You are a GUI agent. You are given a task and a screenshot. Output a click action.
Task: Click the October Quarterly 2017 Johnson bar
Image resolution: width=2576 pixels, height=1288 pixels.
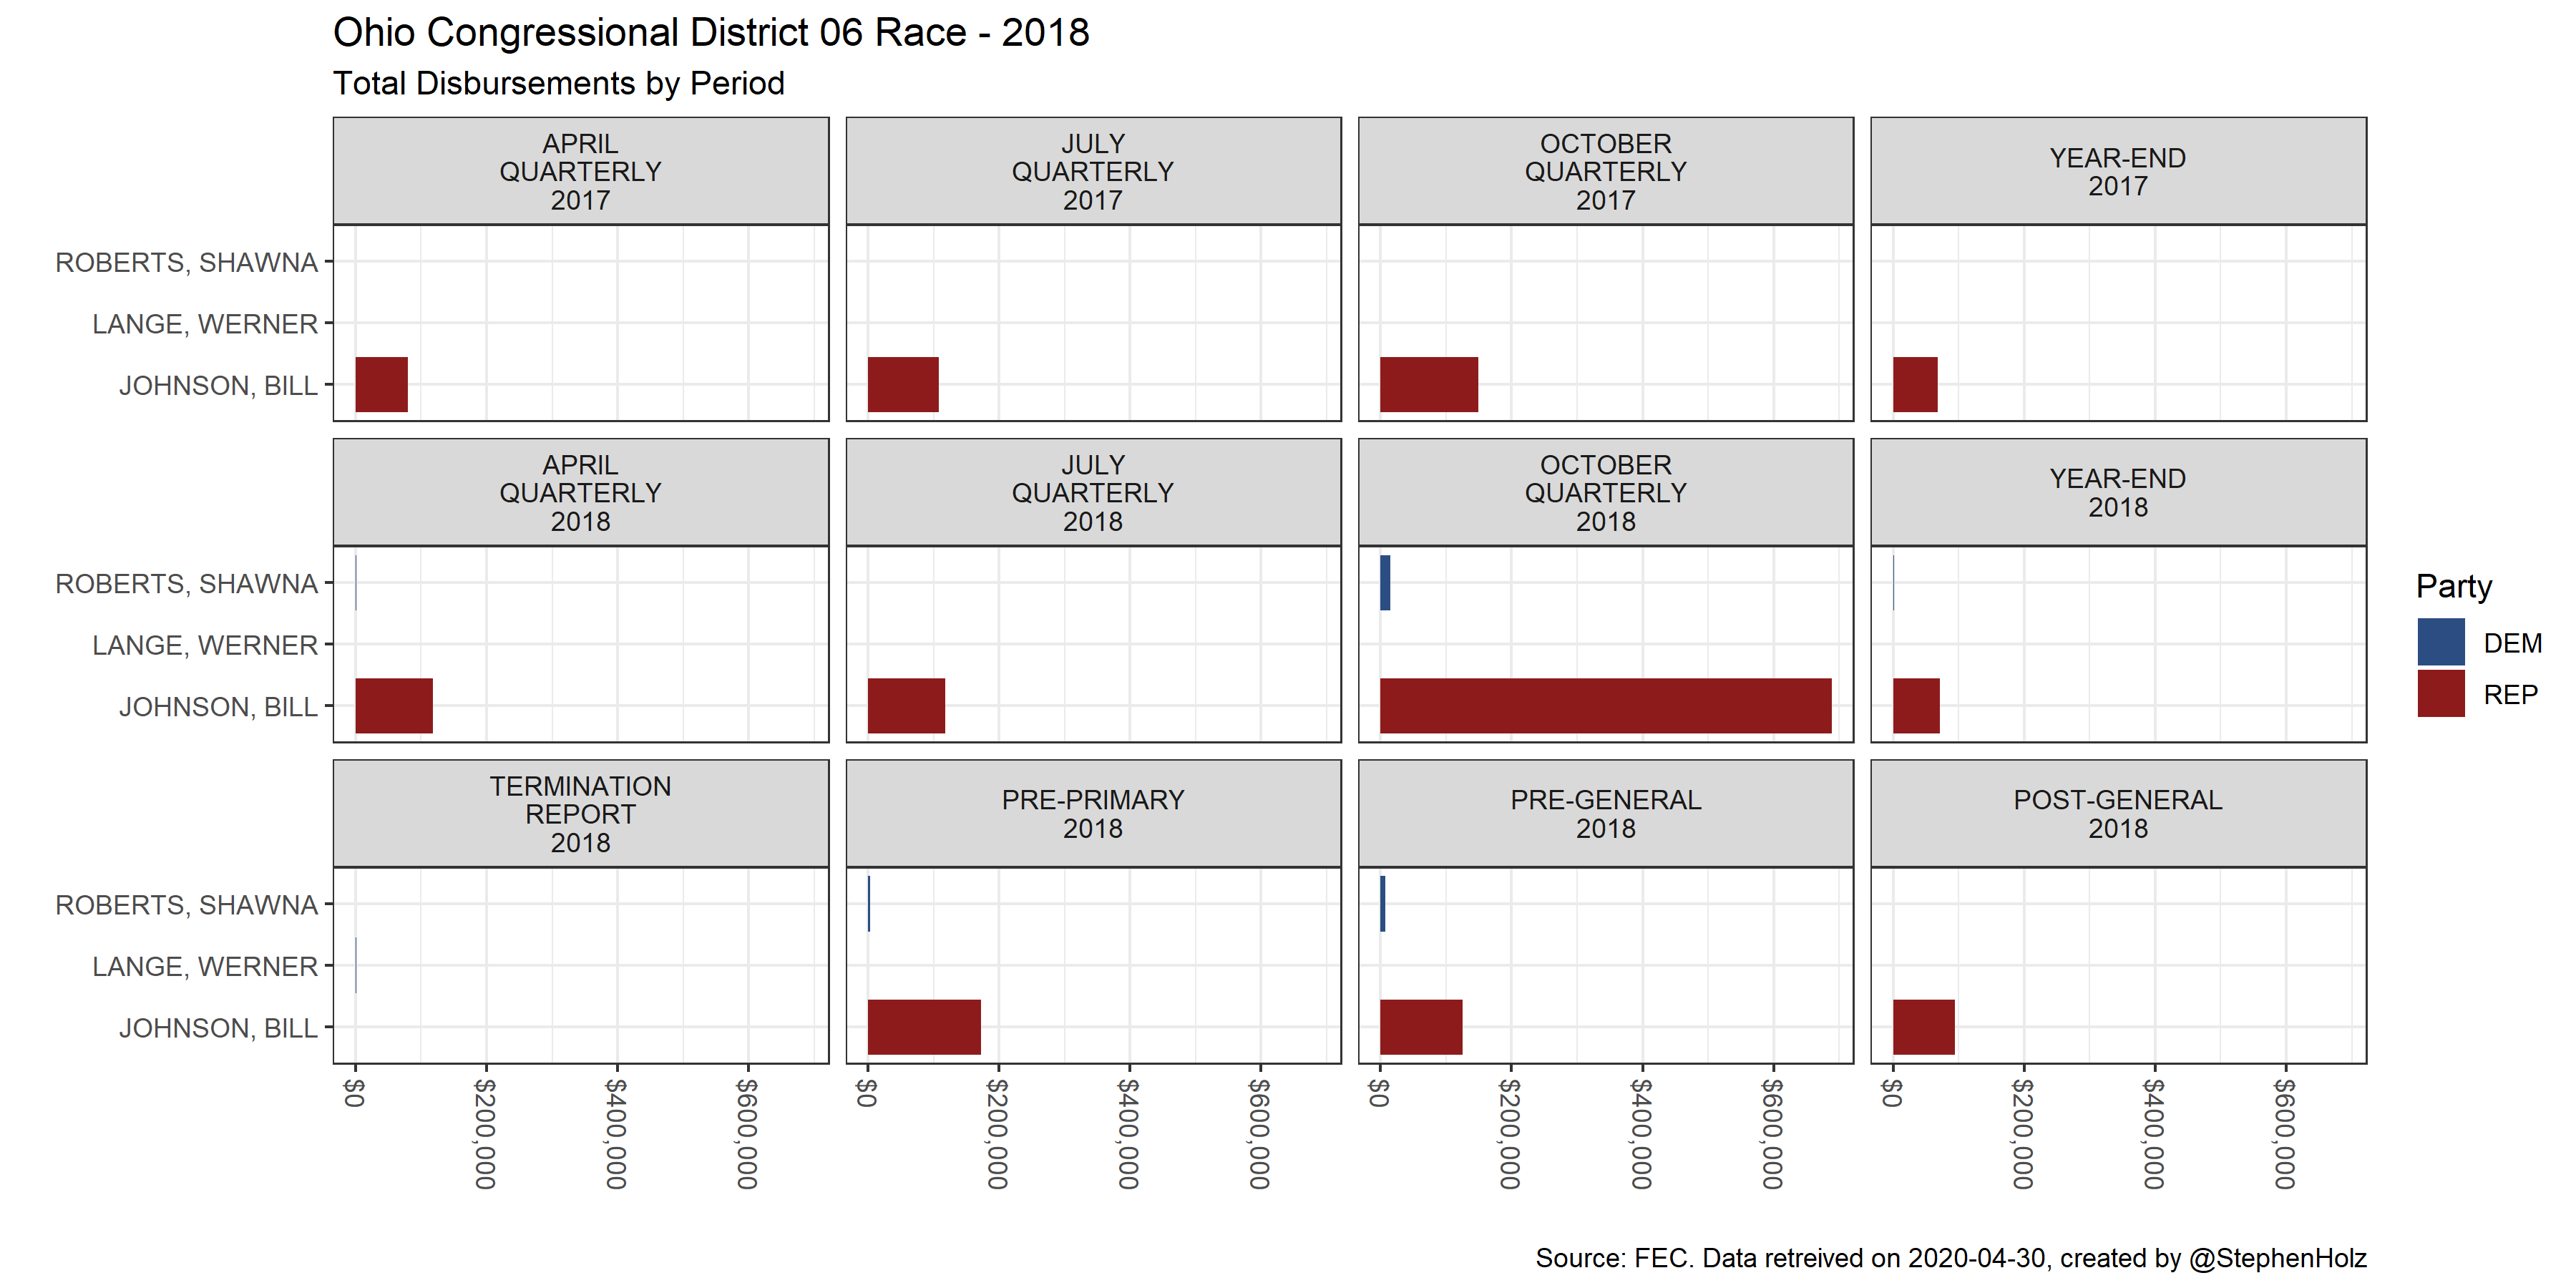(x=1428, y=385)
